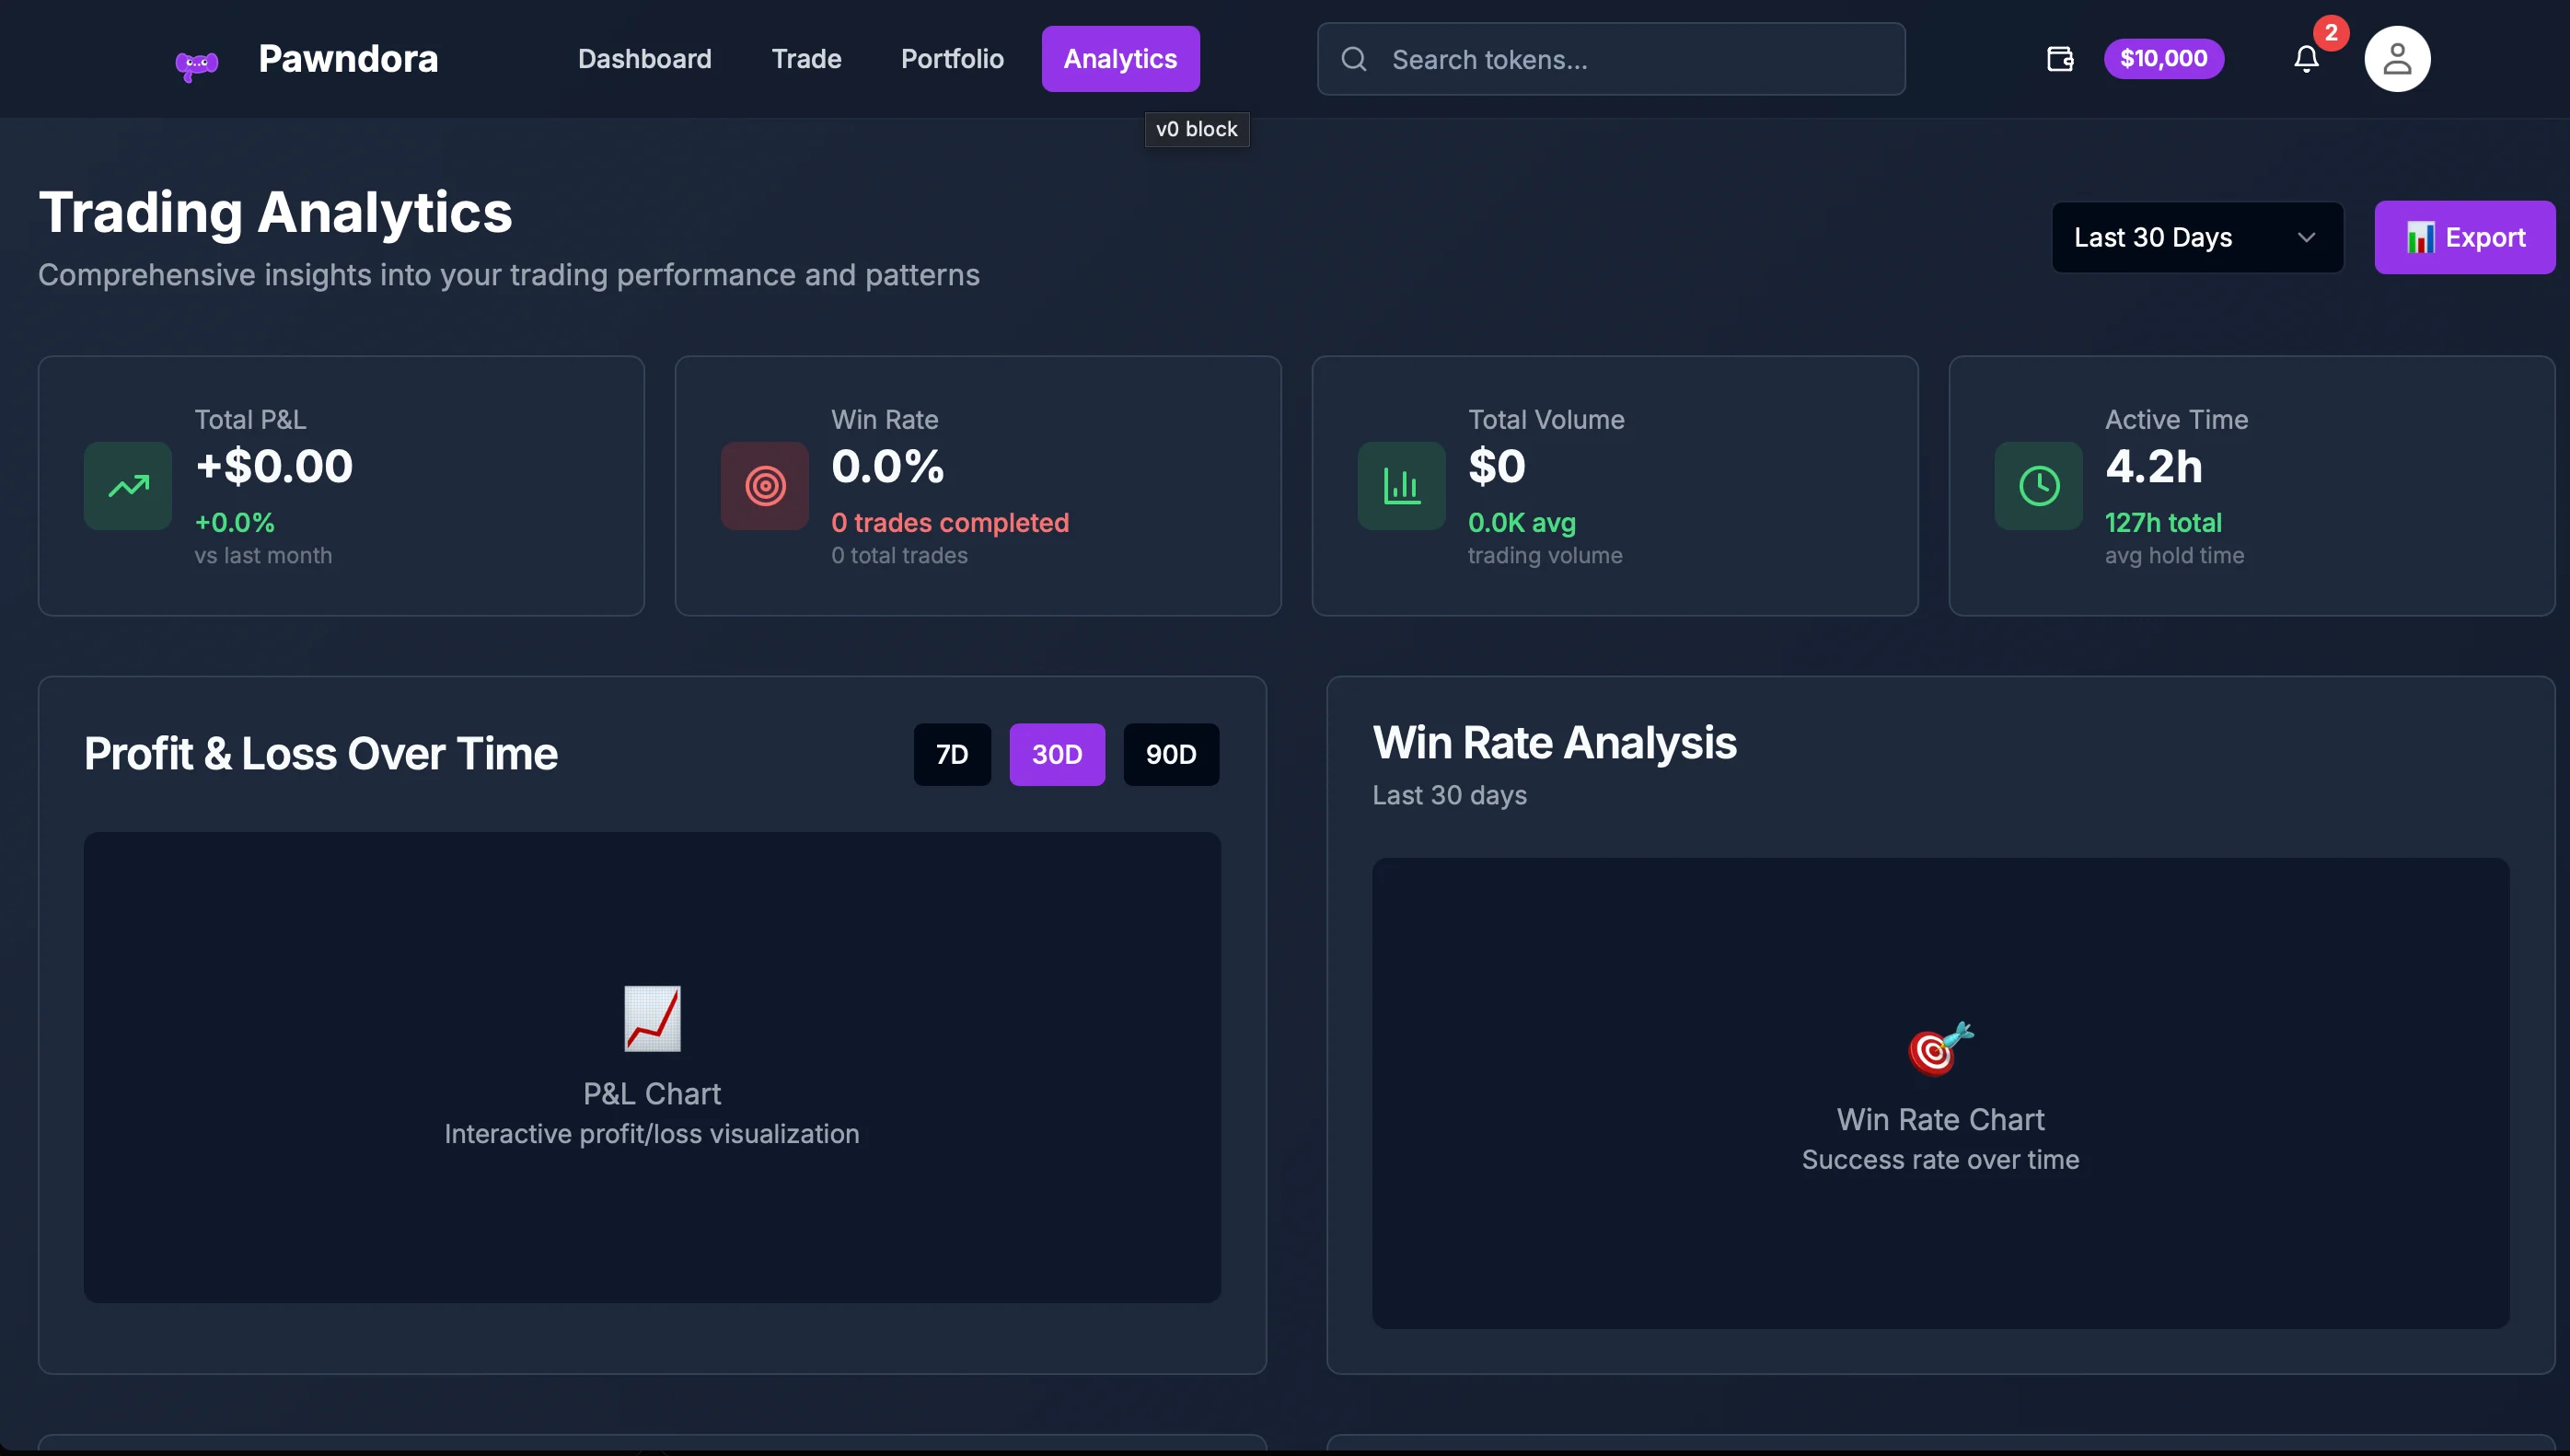
Task: Keep 30D selected in the P&L chart
Action: tap(1057, 754)
